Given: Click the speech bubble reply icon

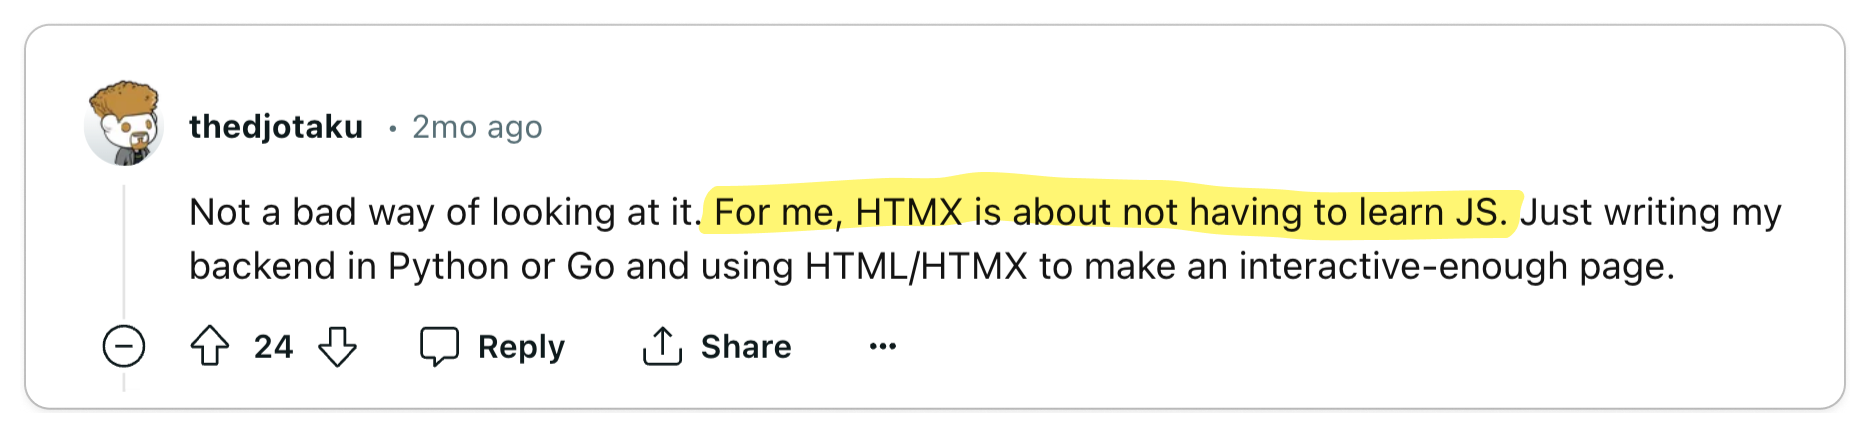Looking at the screenshot, I should coord(439,347).
